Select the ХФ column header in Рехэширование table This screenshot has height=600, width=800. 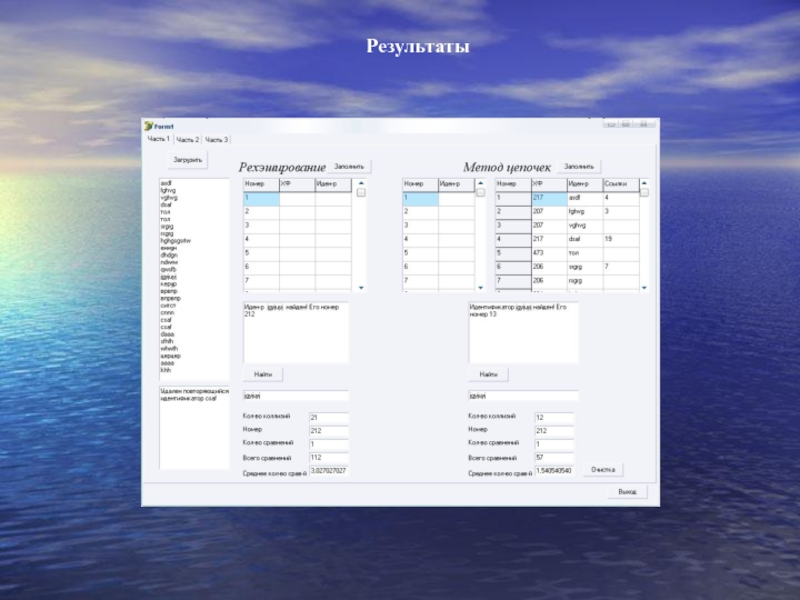(297, 184)
